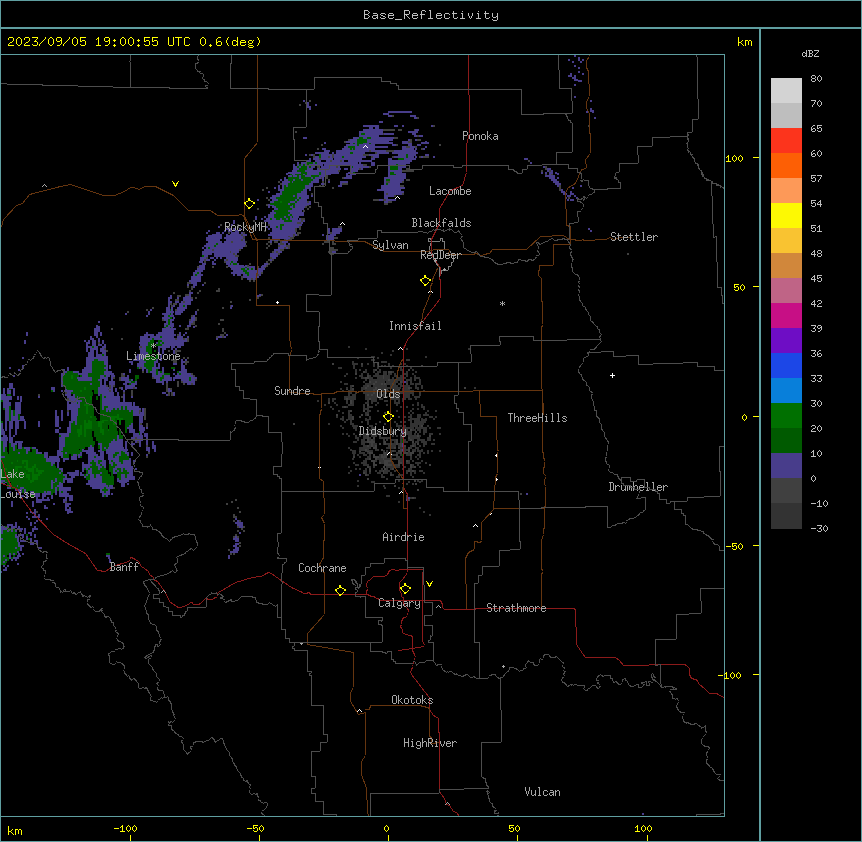
Task: Click the Sylvan label on map
Action: [x=390, y=245]
